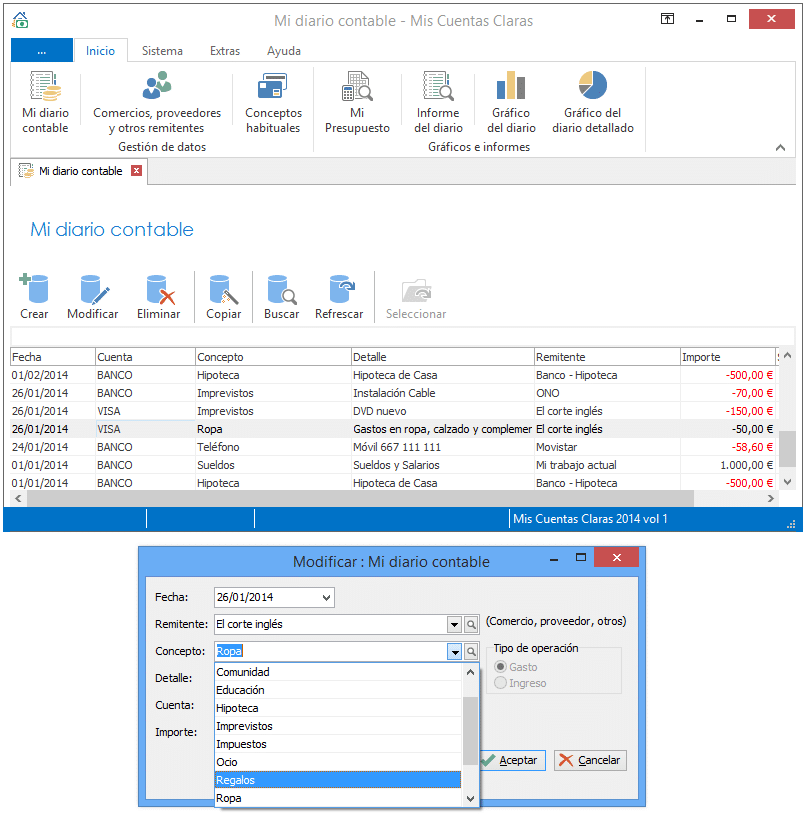Select the Ingreso radio button

[x=501, y=683]
